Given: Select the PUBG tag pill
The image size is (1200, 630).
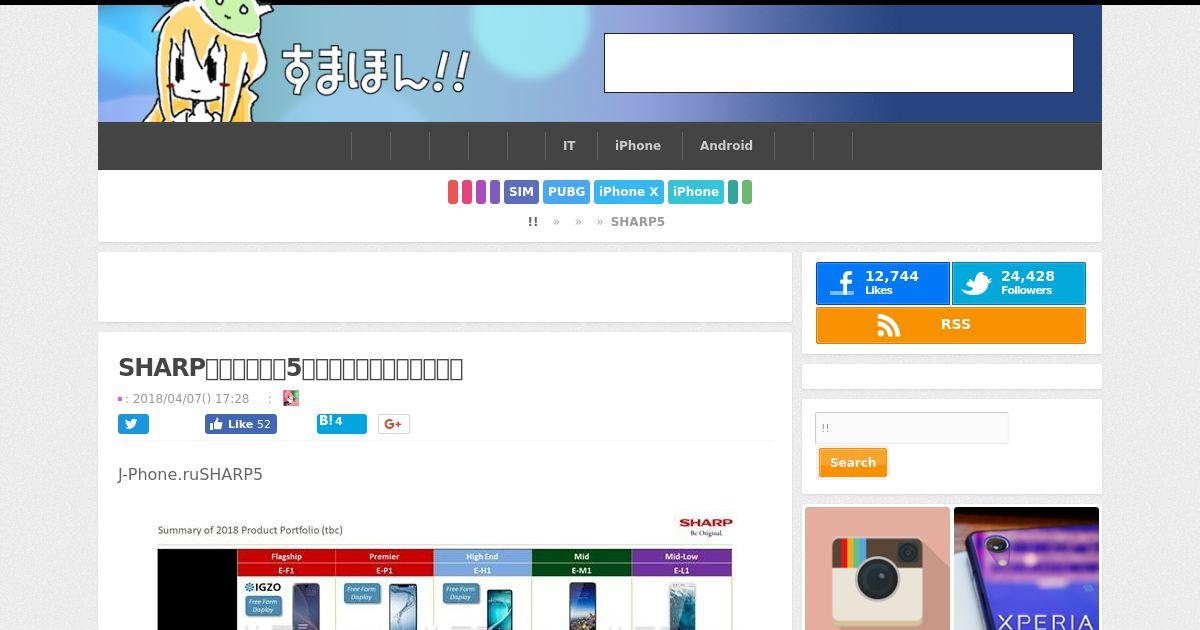Looking at the screenshot, I should (566, 192).
